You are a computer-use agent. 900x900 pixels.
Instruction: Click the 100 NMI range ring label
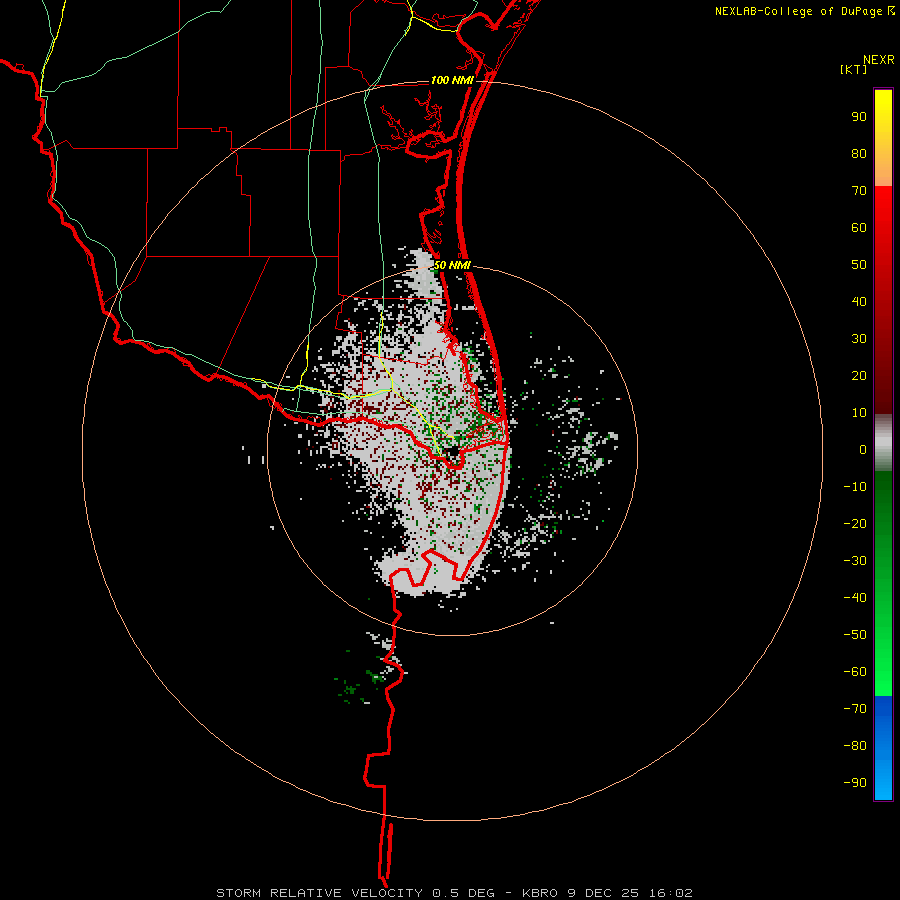(452, 80)
